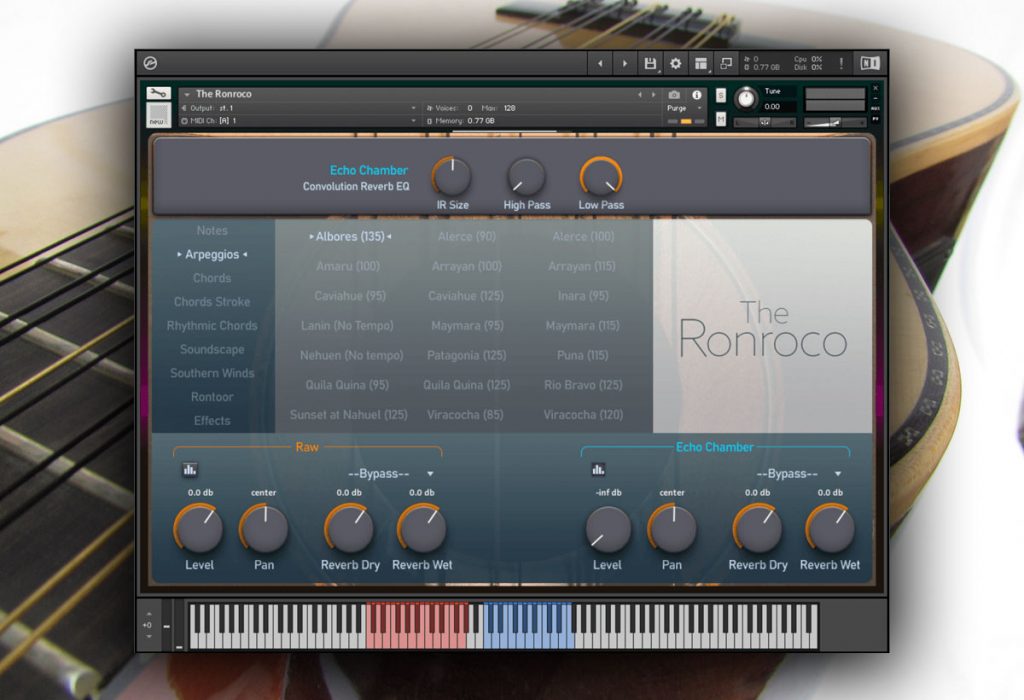Viewport: 1024px width, 700px height.
Task: Open Raw section EQ bars icon
Action: 189,469
